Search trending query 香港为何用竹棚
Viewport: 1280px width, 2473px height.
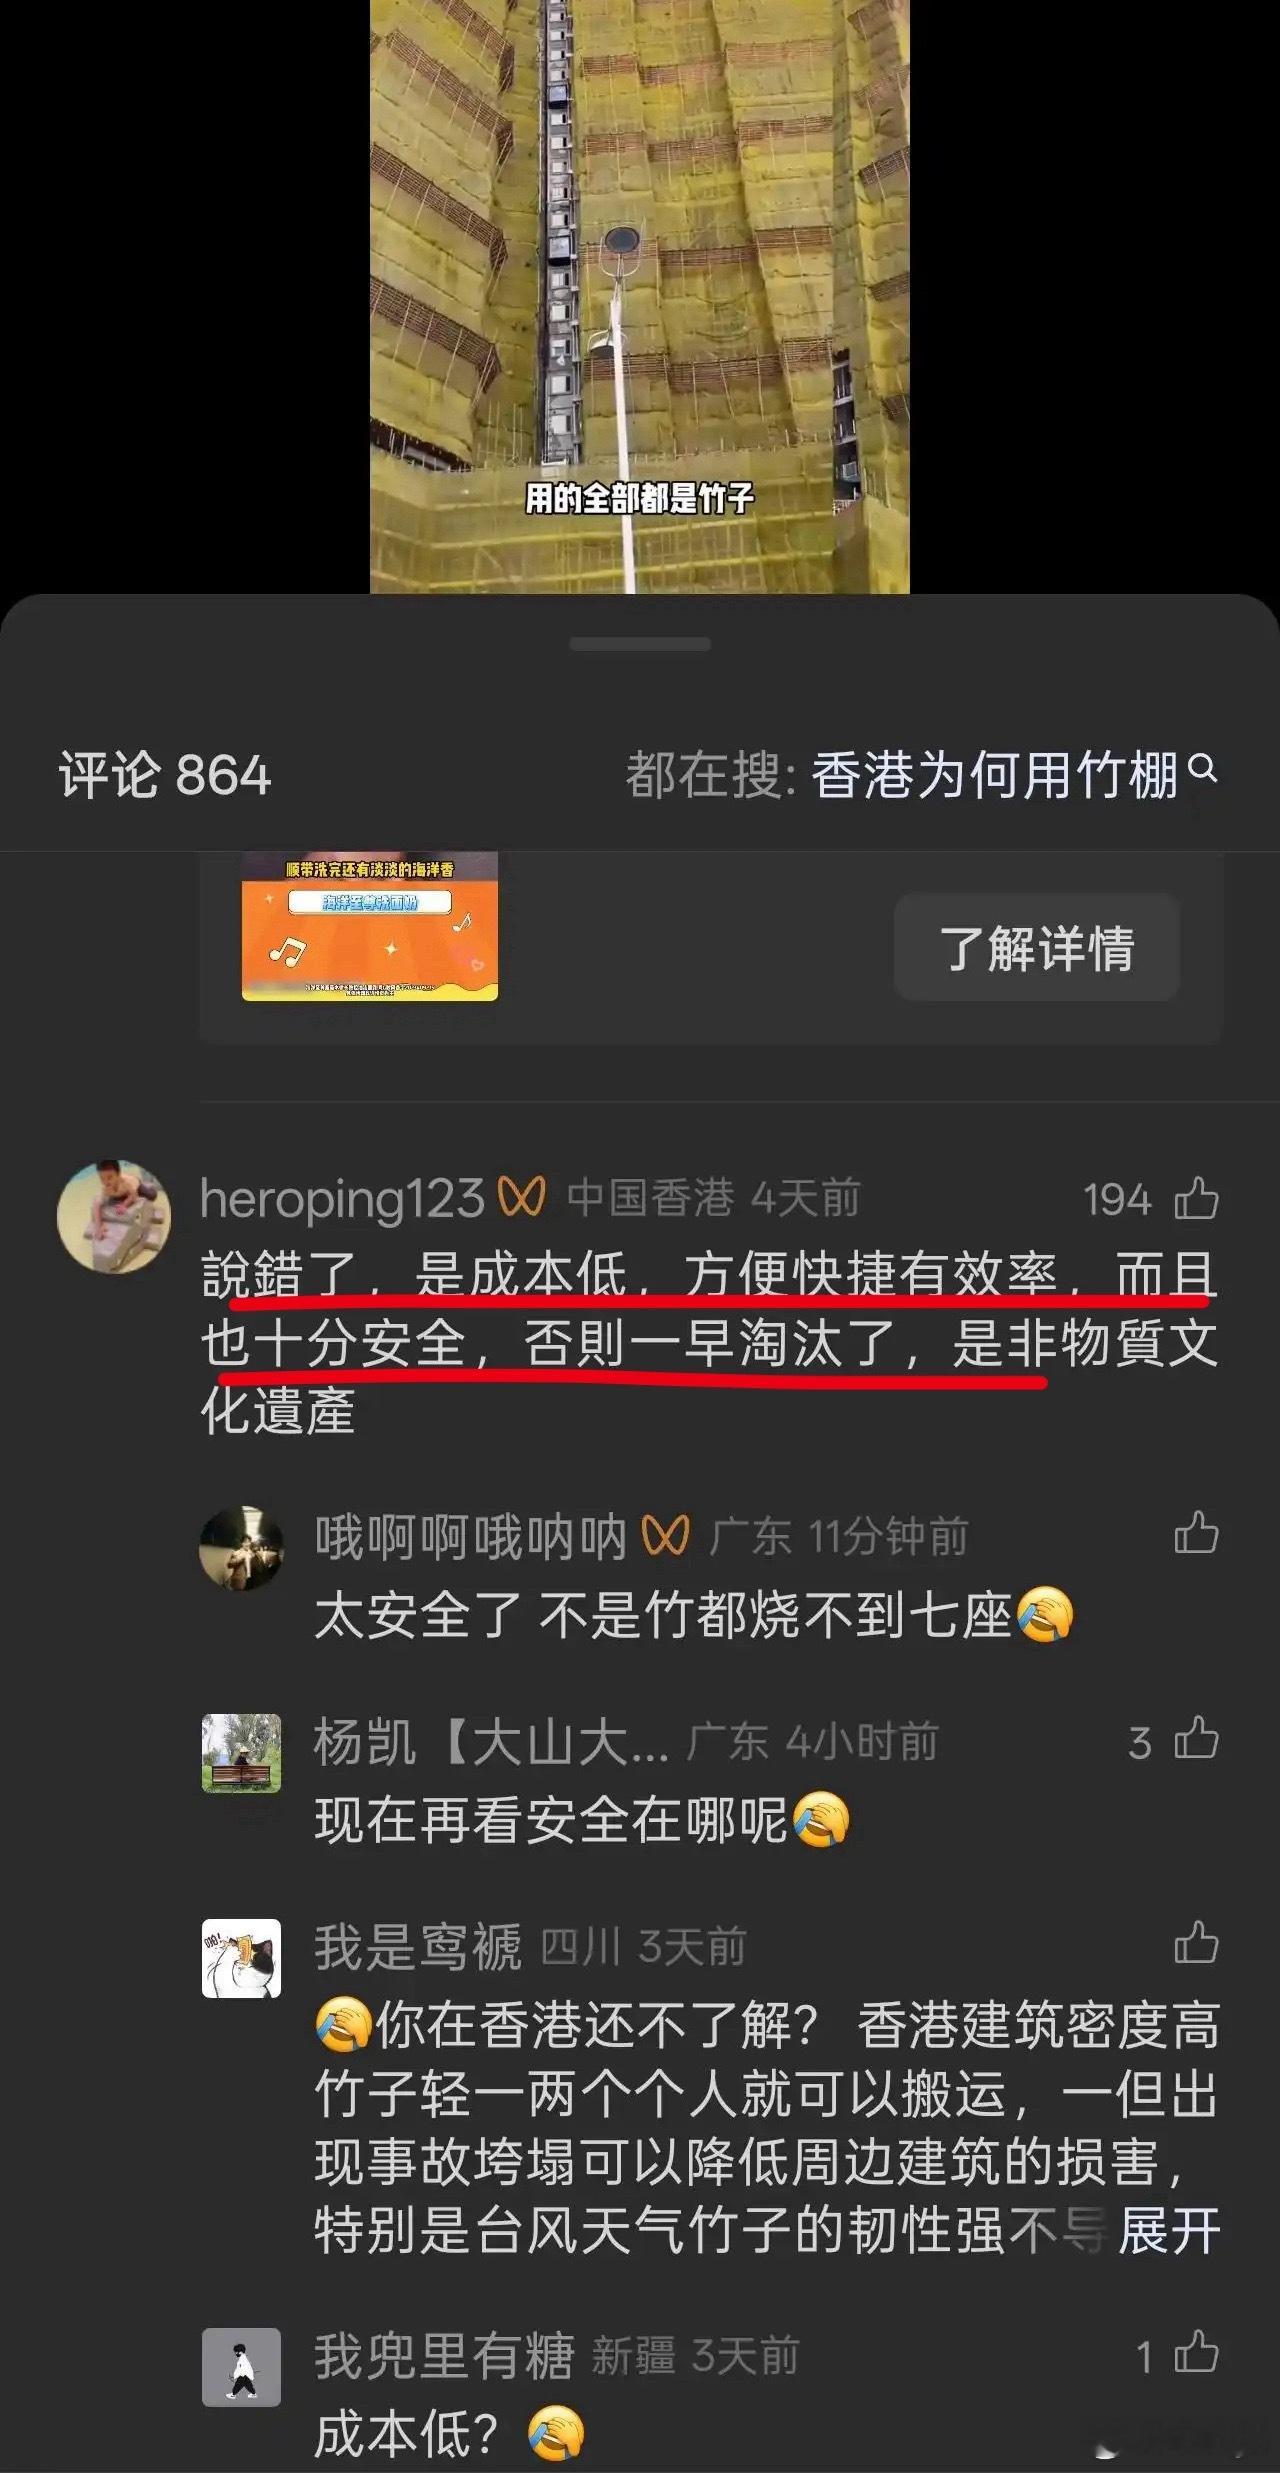pos(995,774)
